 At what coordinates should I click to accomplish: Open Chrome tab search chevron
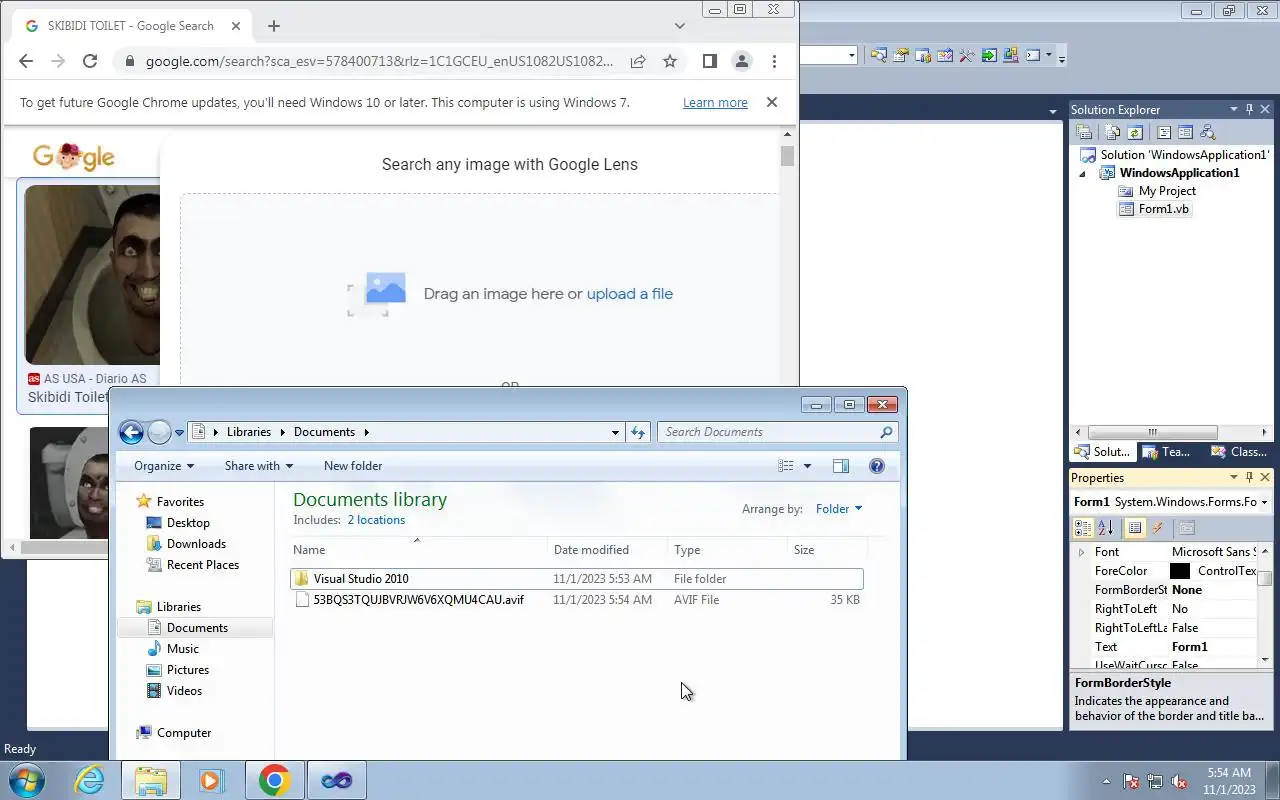pyautogui.click(x=680, y=26)
